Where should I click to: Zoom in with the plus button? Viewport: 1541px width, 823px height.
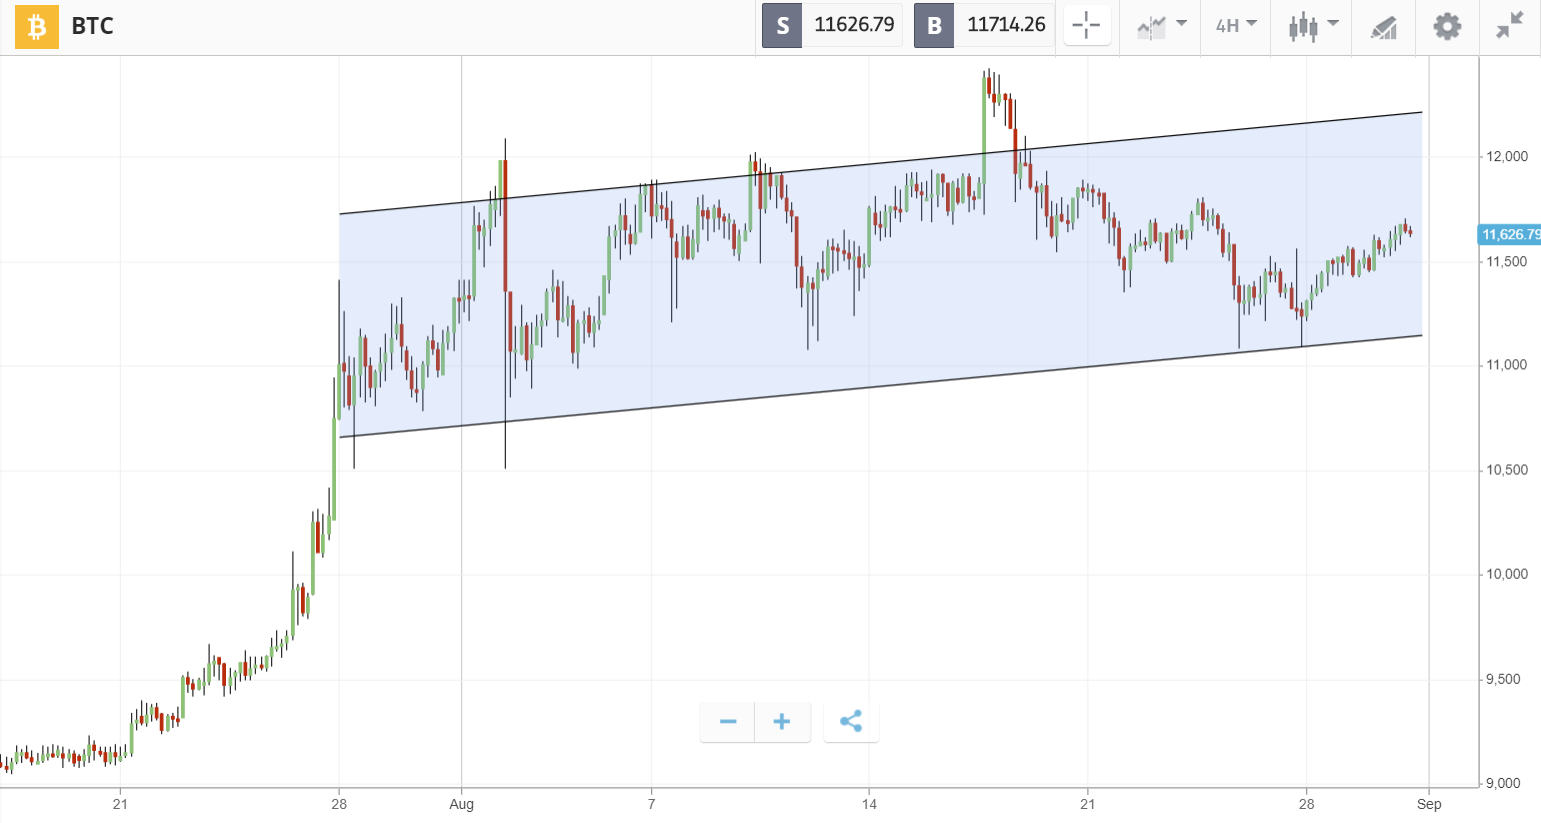click(781, 721)
